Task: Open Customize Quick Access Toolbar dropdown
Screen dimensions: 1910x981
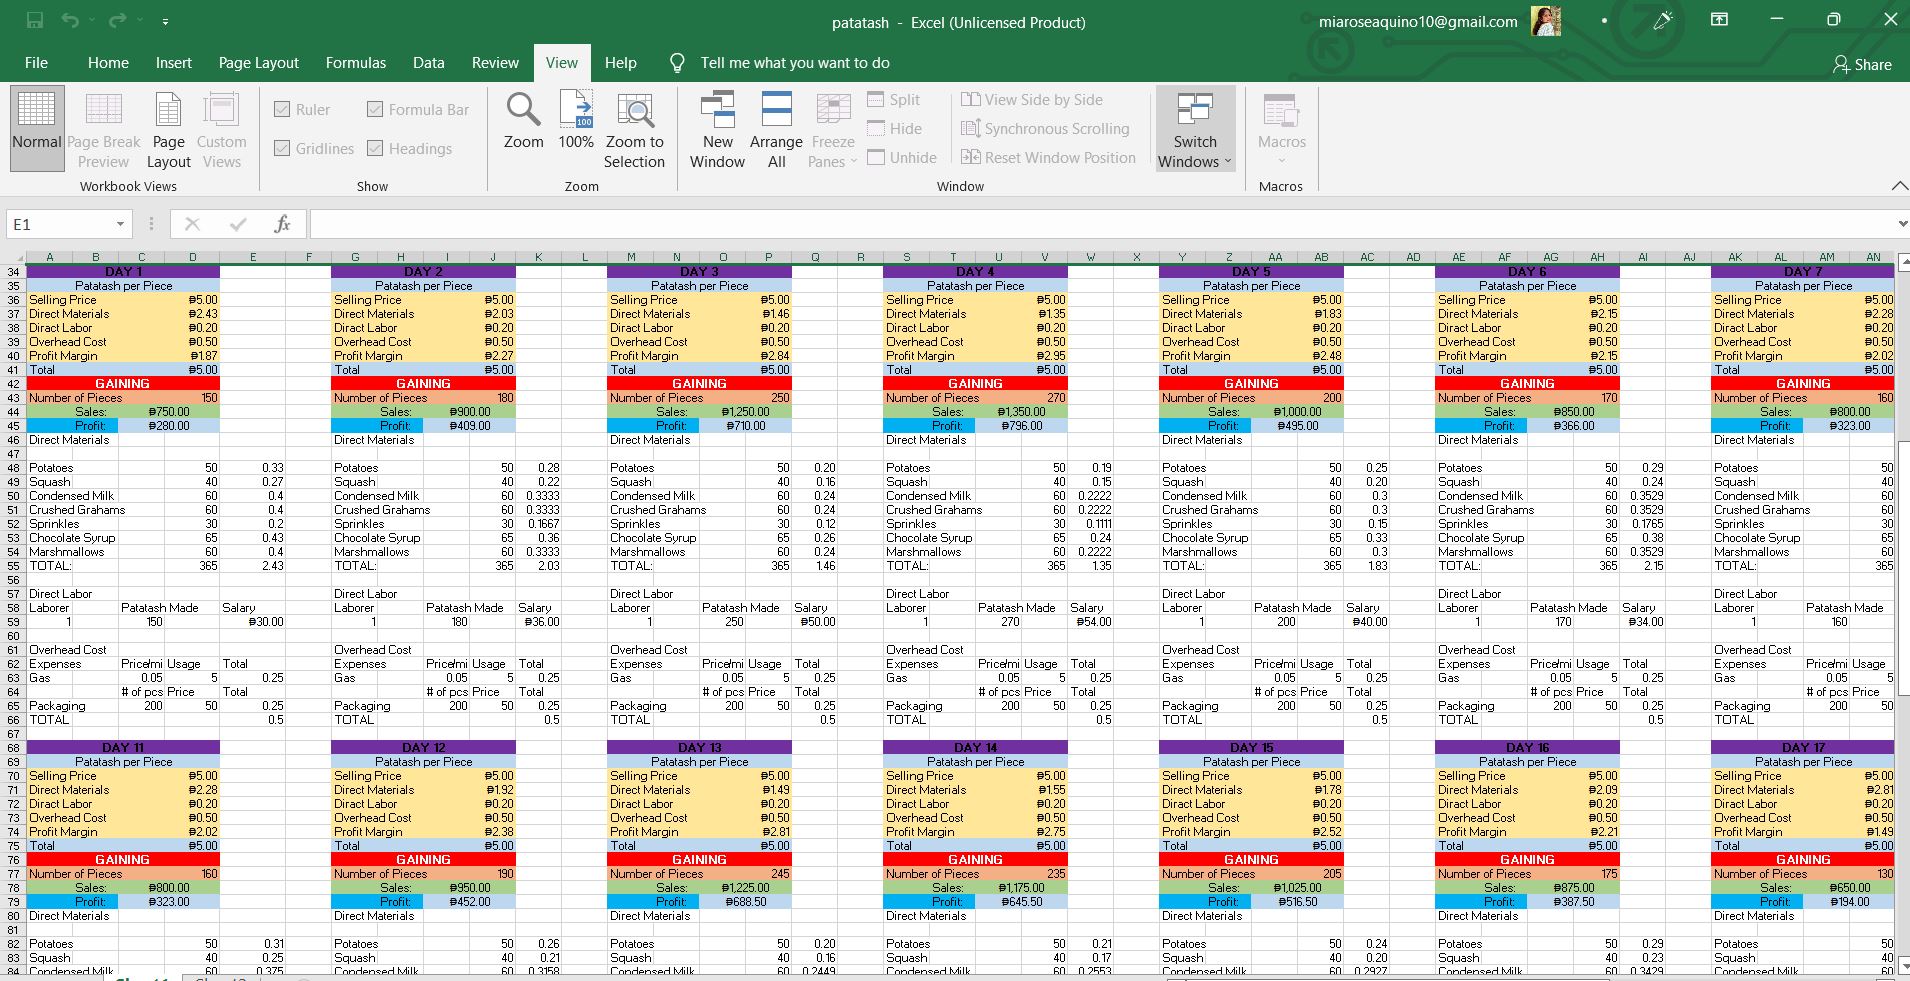Action: (x=165, y=21)
